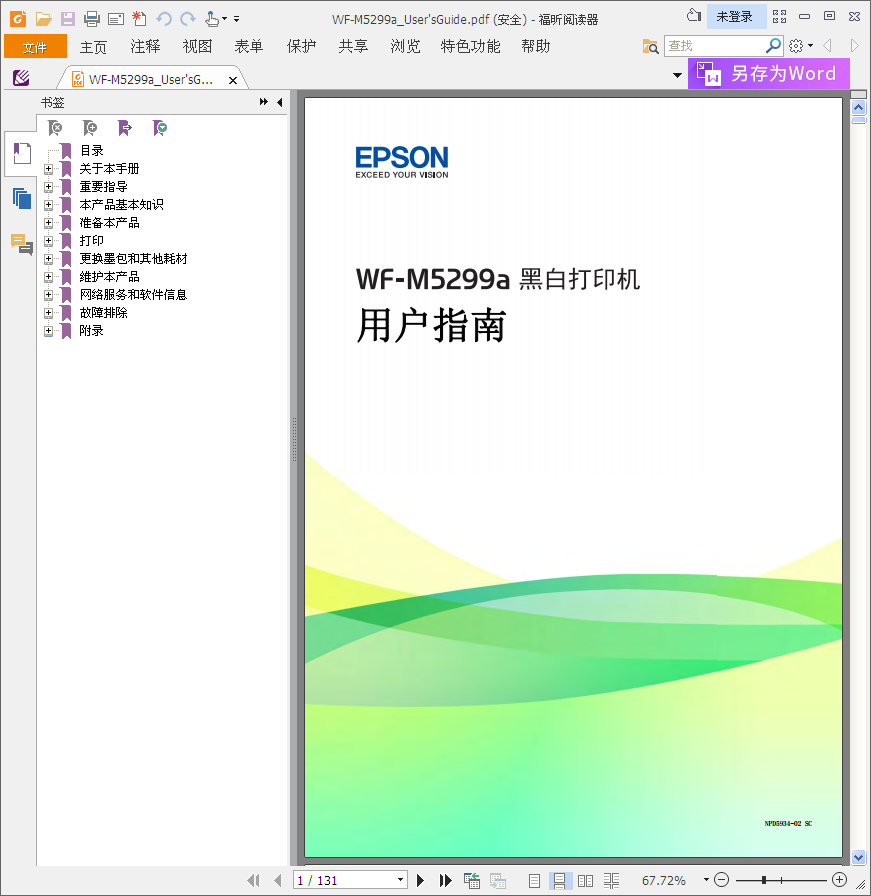Print the document using the printer icon
871x896 pixels.
pos(91,19)
